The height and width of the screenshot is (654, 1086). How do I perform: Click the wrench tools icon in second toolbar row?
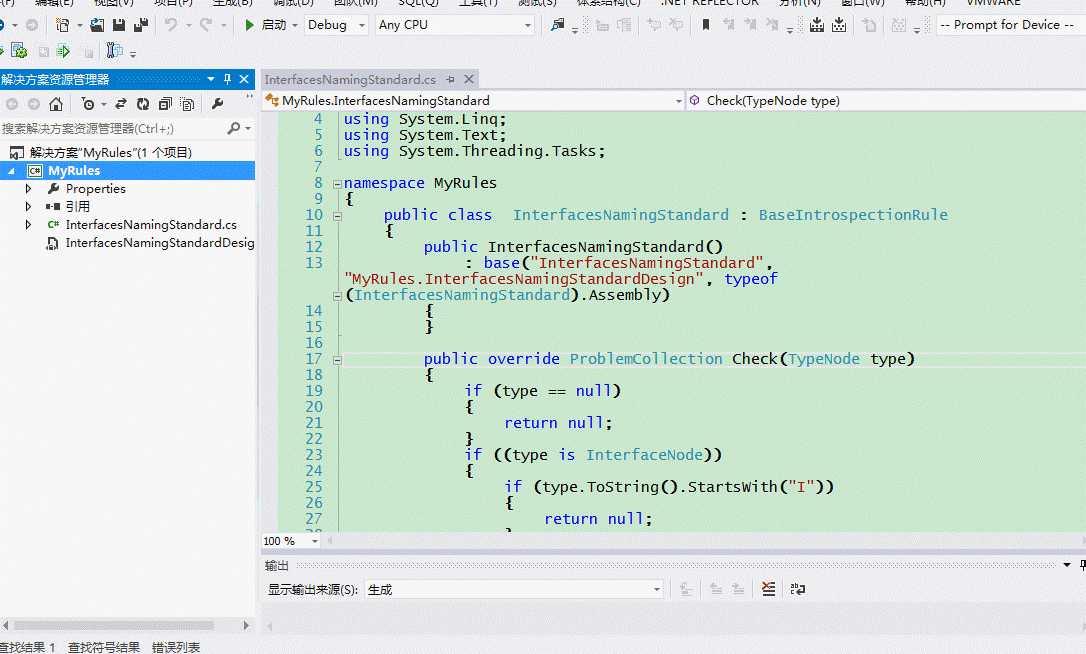pyautogui.click(x=114, y=51)
